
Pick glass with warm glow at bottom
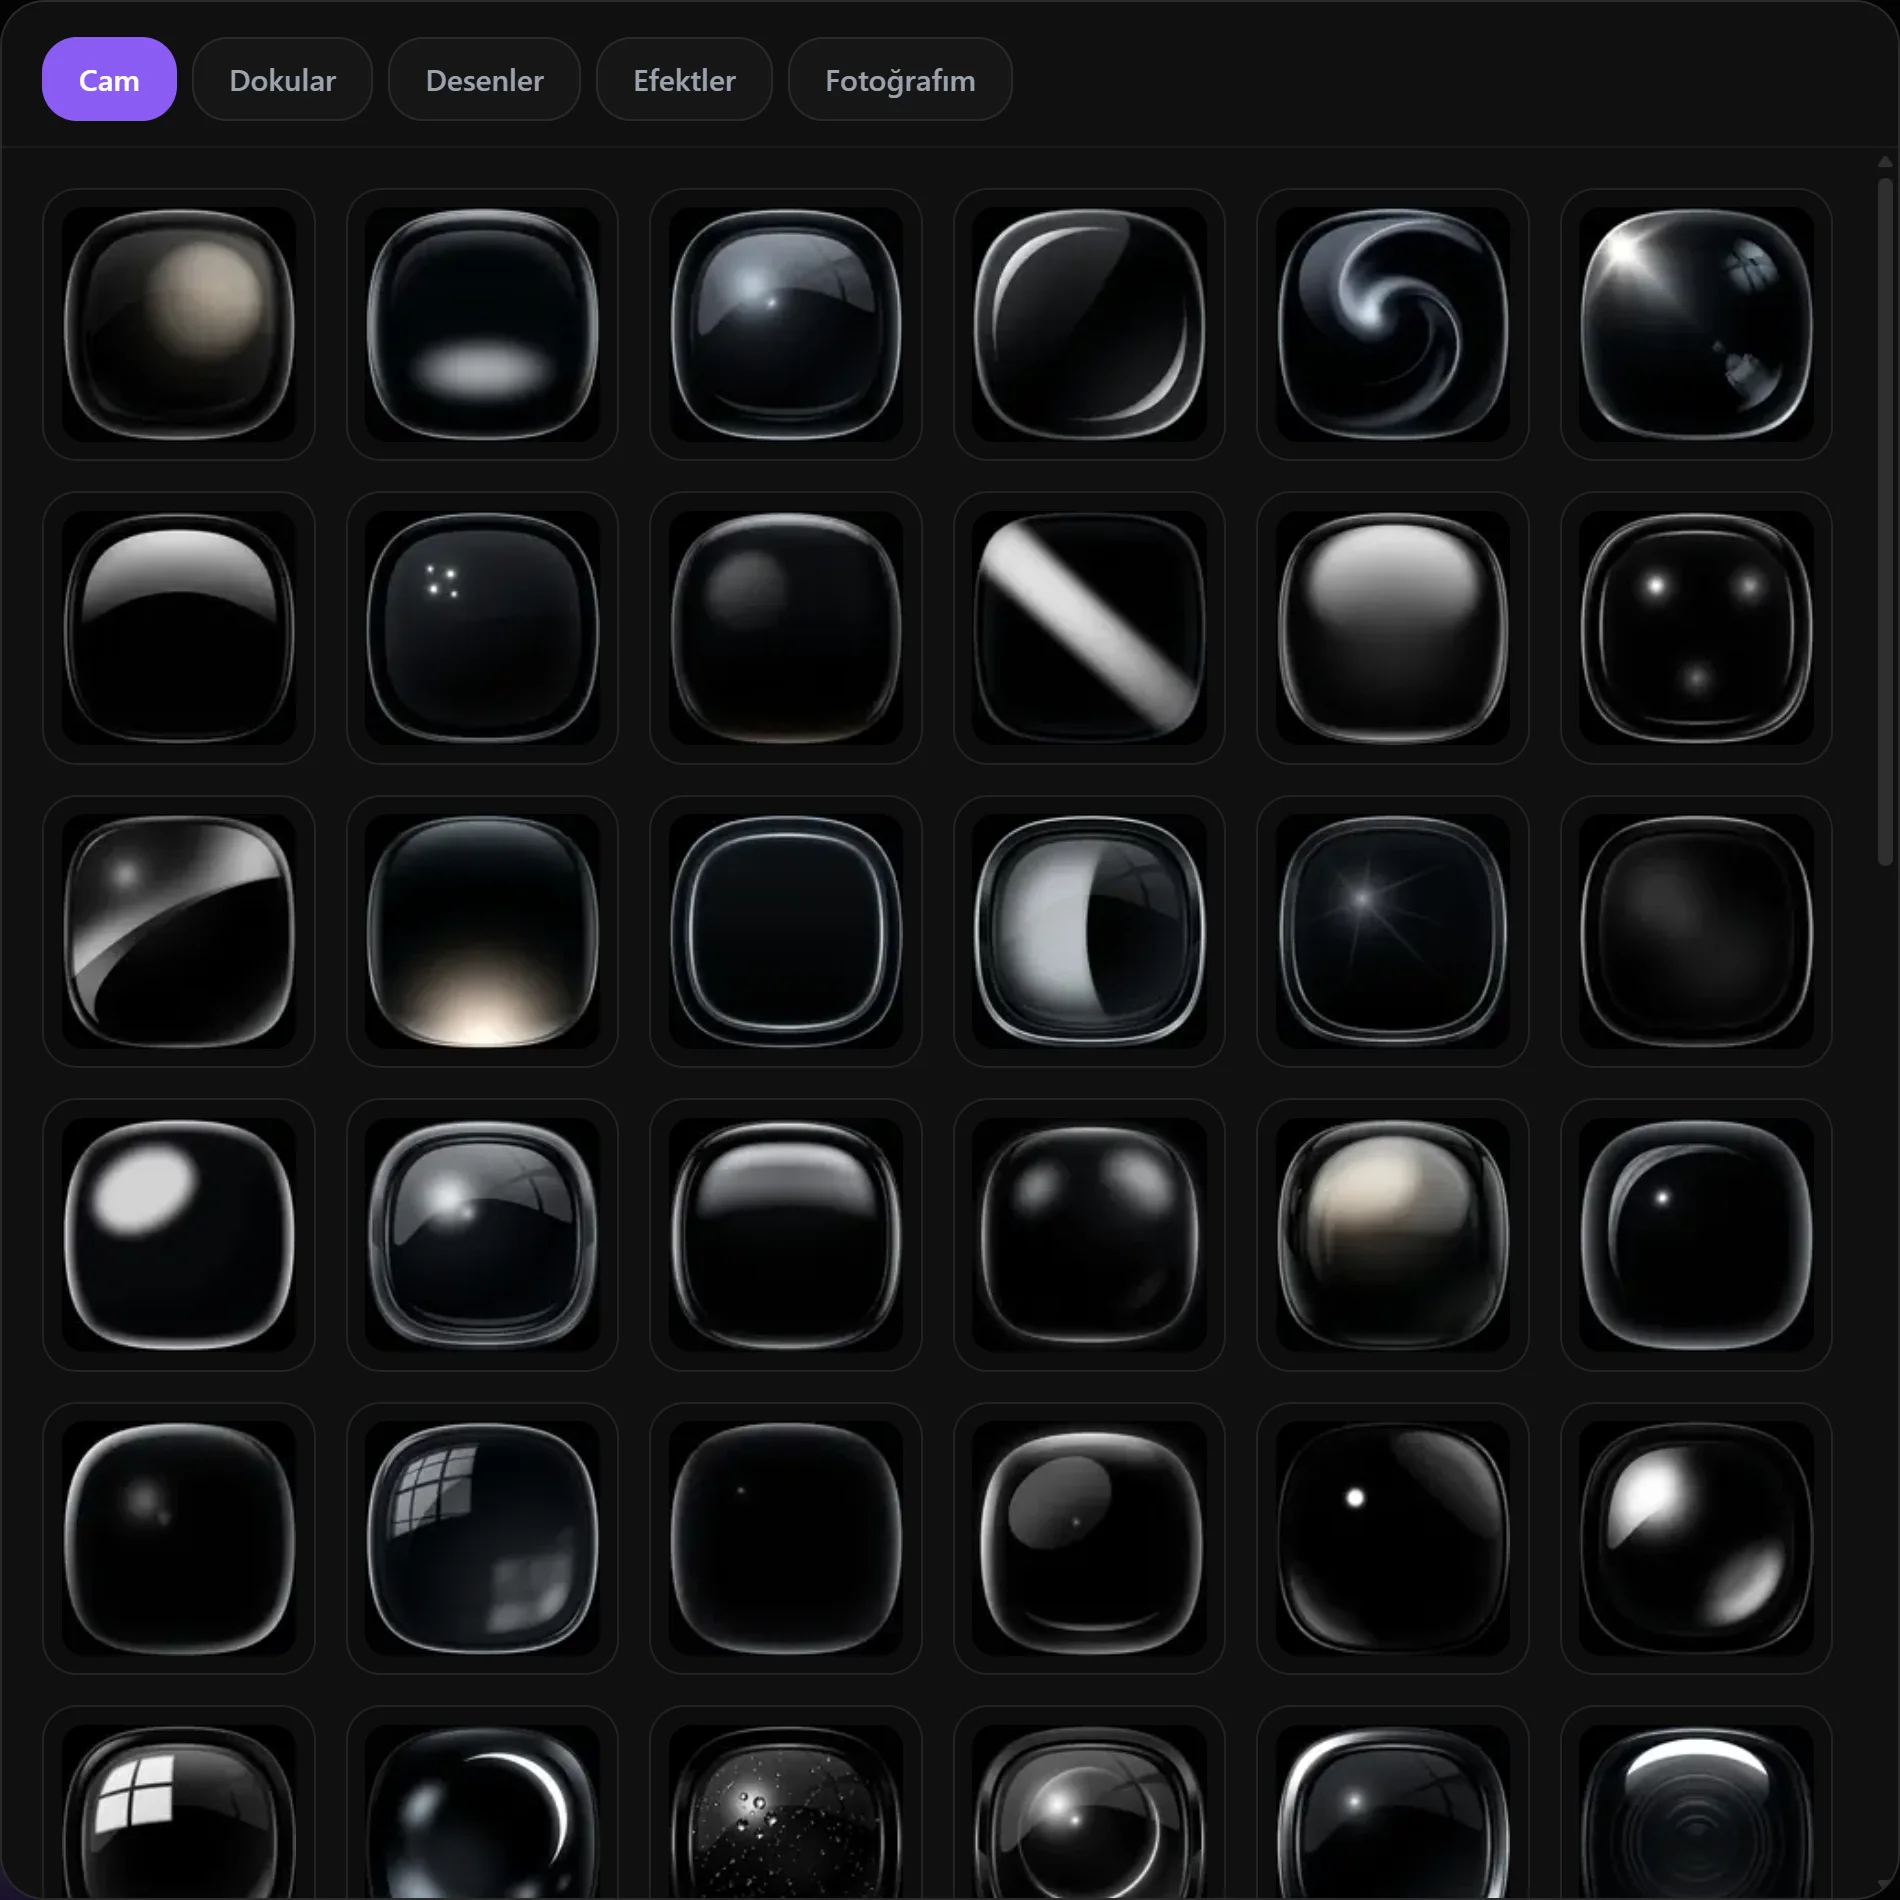click(x=483, y=931)
